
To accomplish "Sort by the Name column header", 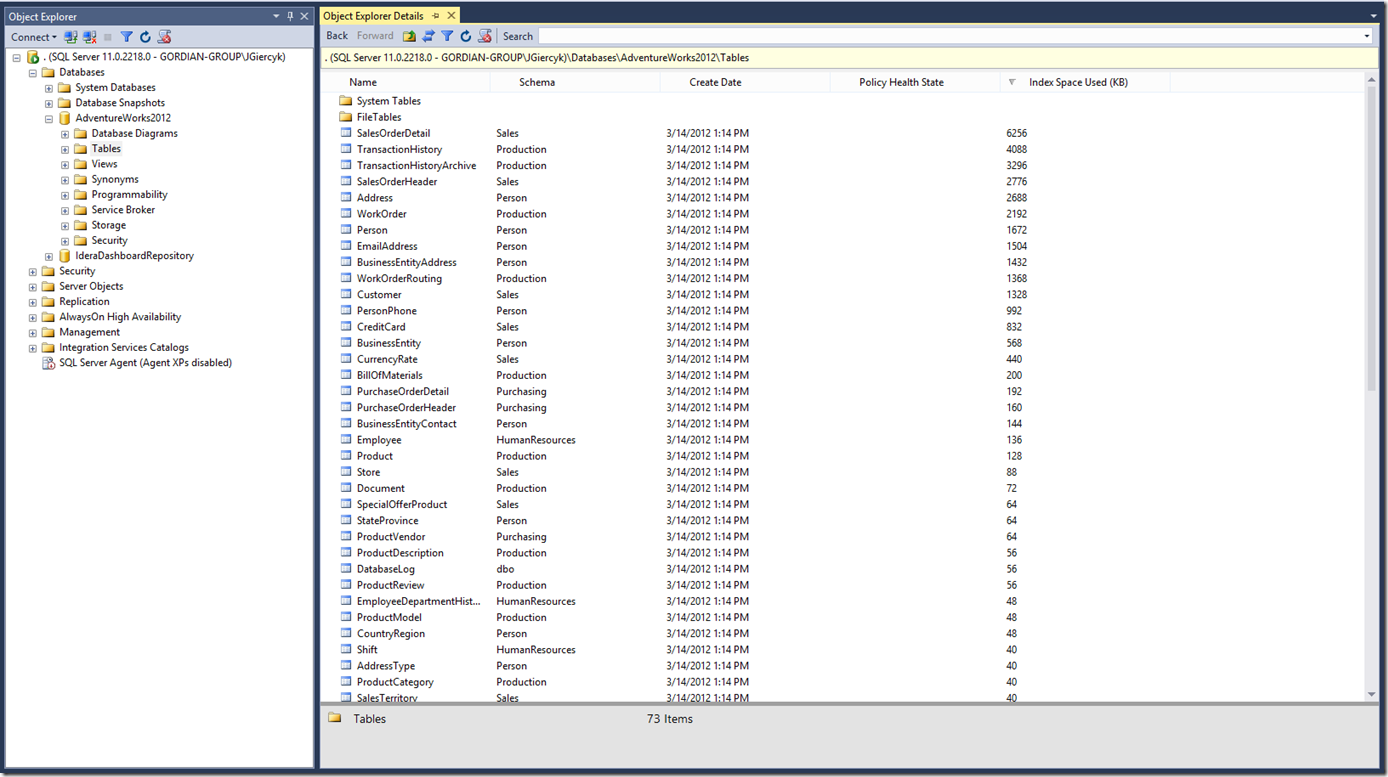I will click(406, 82).
